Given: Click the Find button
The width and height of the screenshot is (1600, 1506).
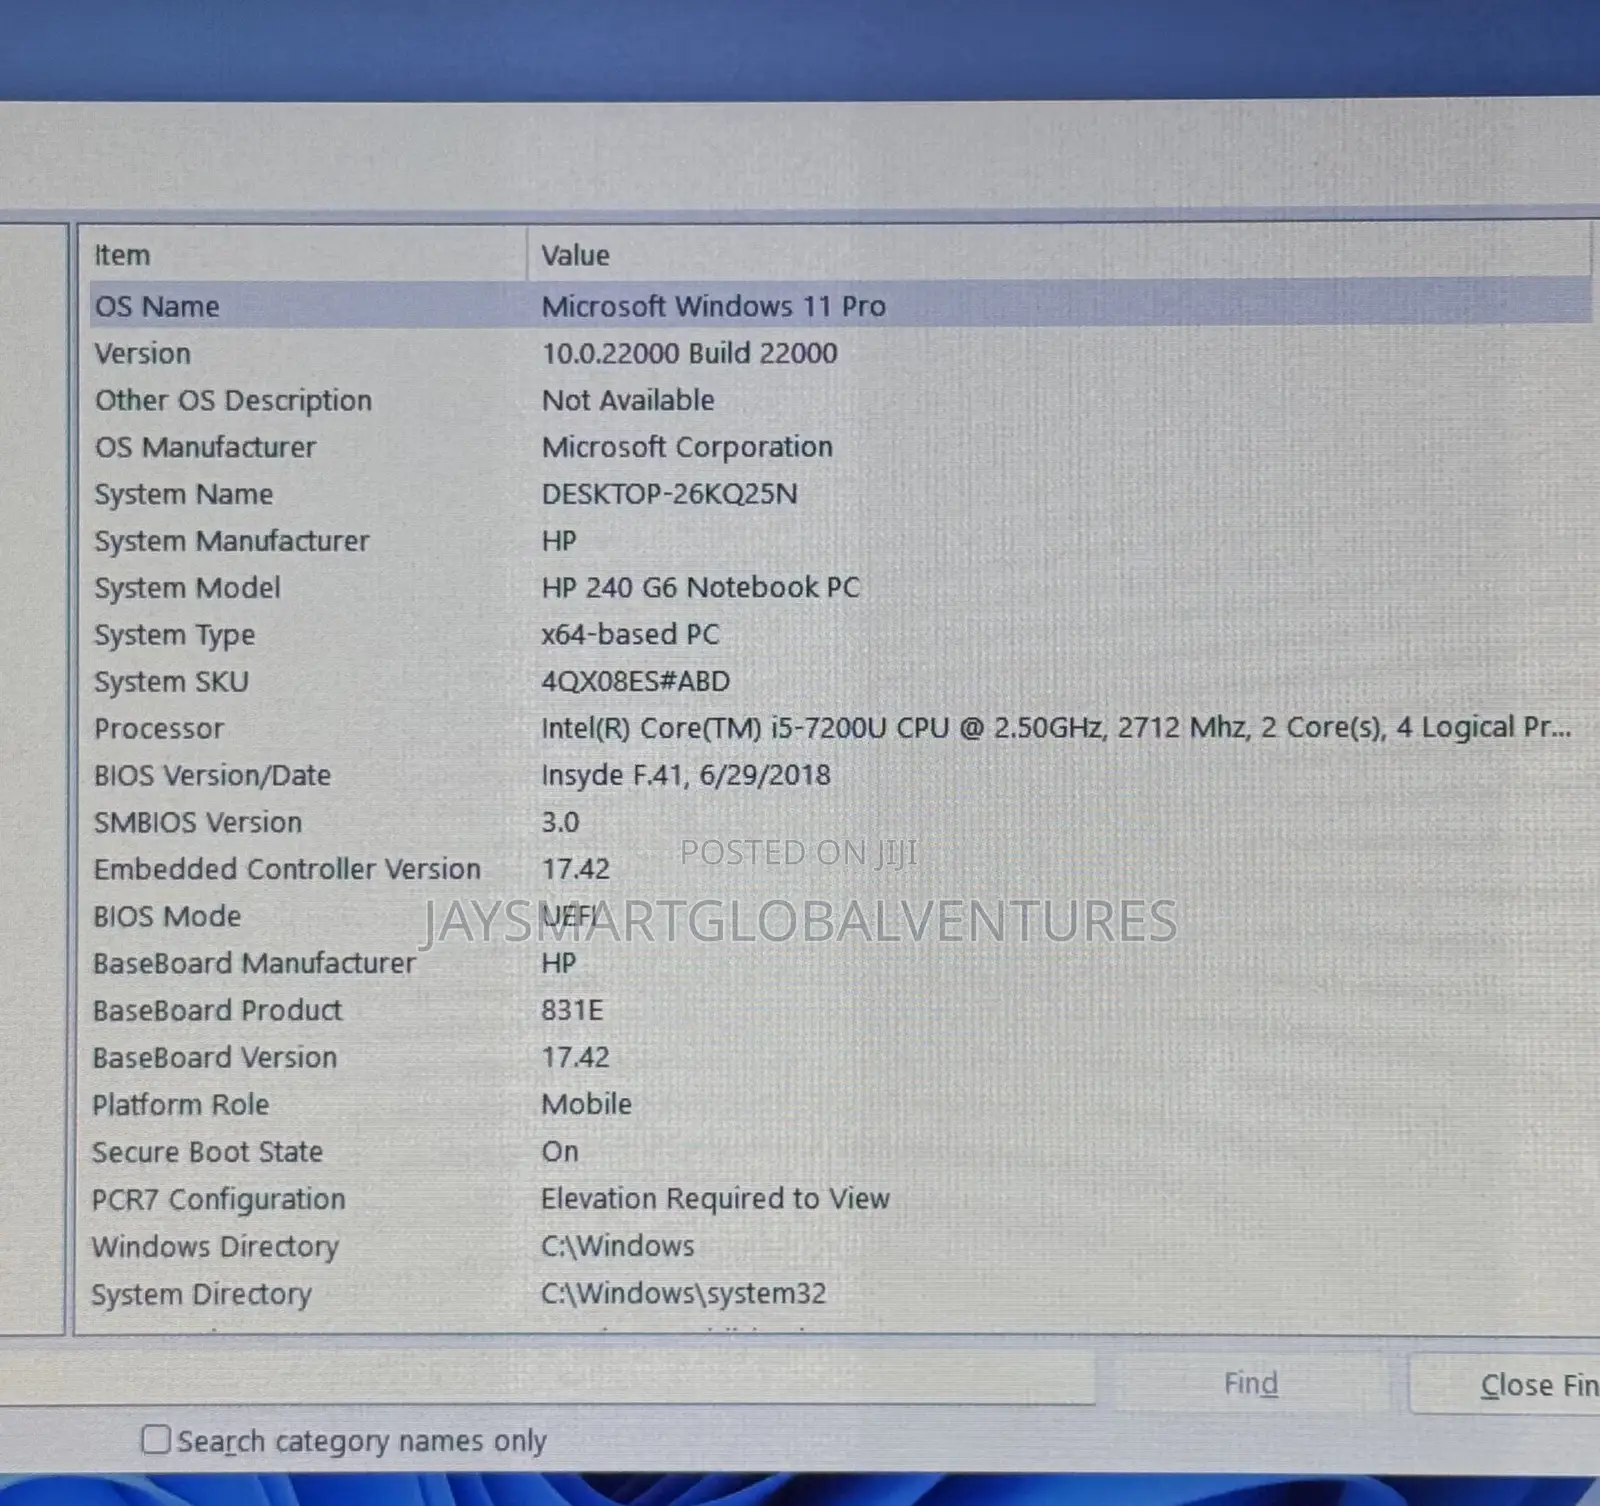Looking at the screenshot, I should (x=1250, y=1383).
